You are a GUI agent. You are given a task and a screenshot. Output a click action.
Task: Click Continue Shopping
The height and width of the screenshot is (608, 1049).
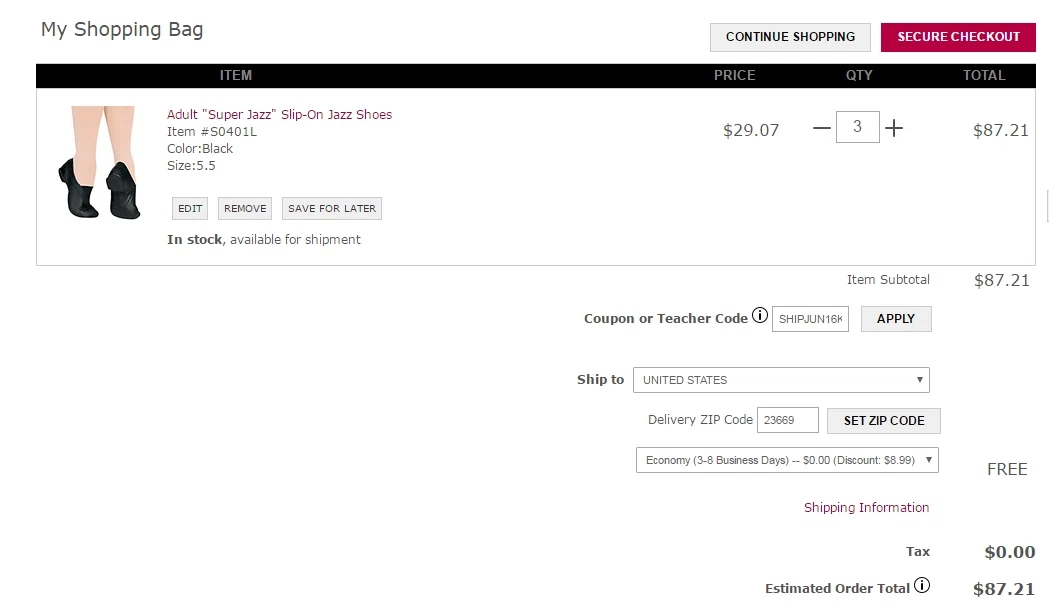coord(790,37)
